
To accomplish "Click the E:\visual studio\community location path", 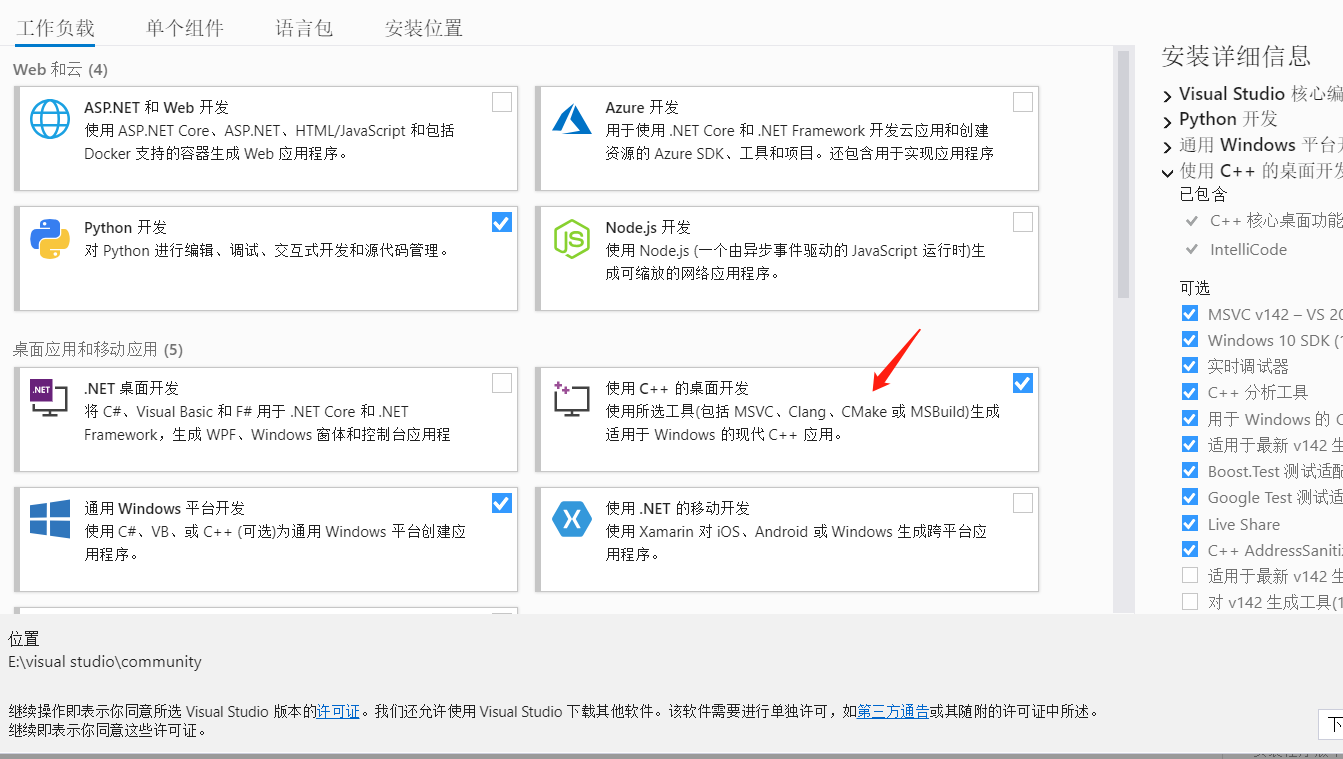I will (105, 661).
